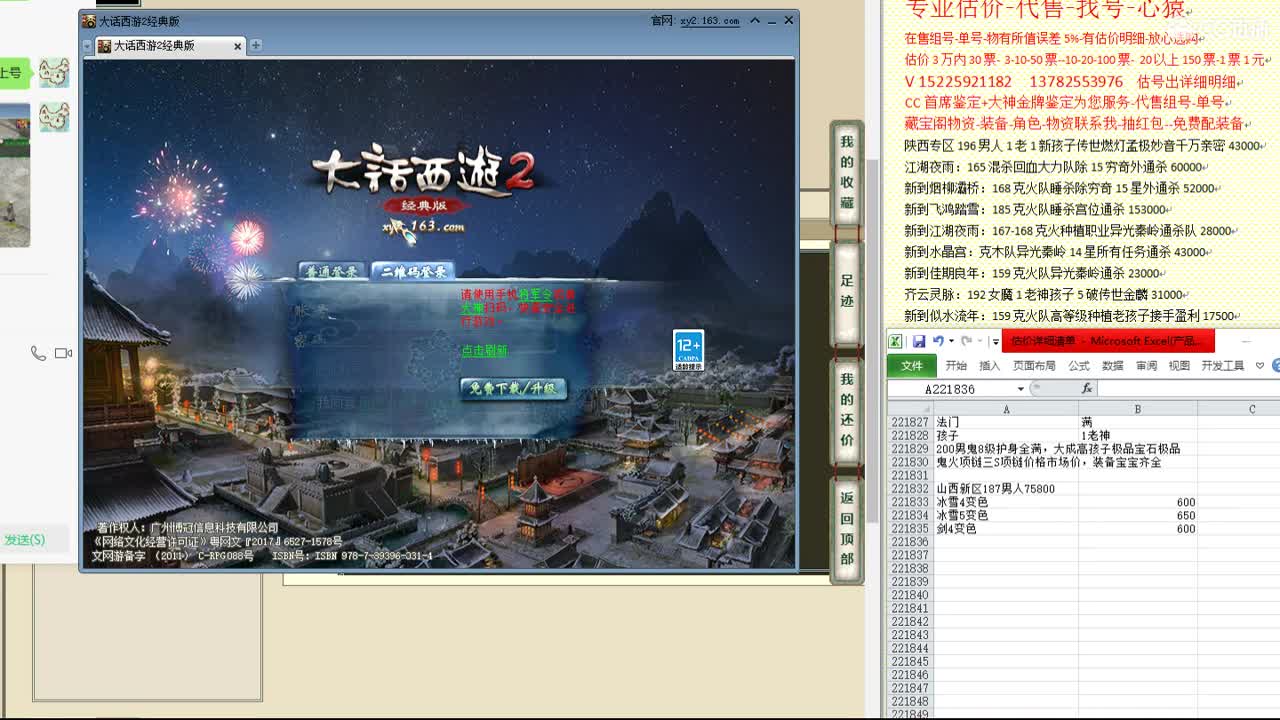1280x720 pixels.
Task: Click the lower chat avatar icon
Action: pos(54,117)
